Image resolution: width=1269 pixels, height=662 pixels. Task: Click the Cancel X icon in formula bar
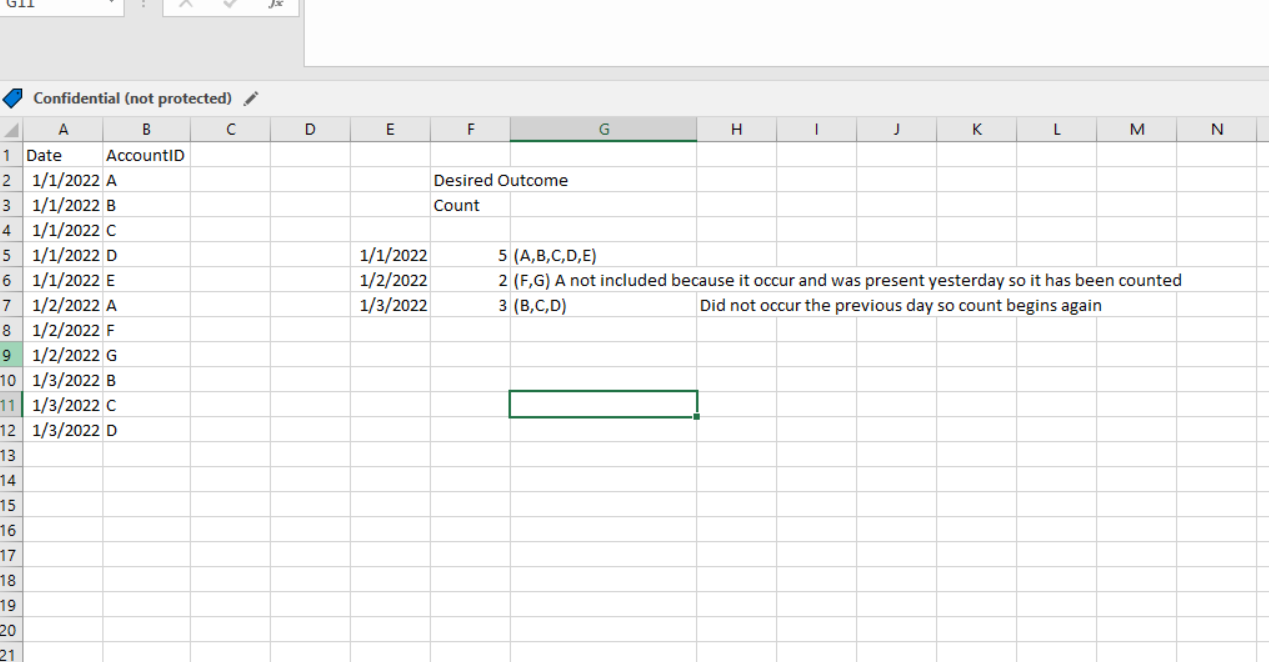(185, 5)
